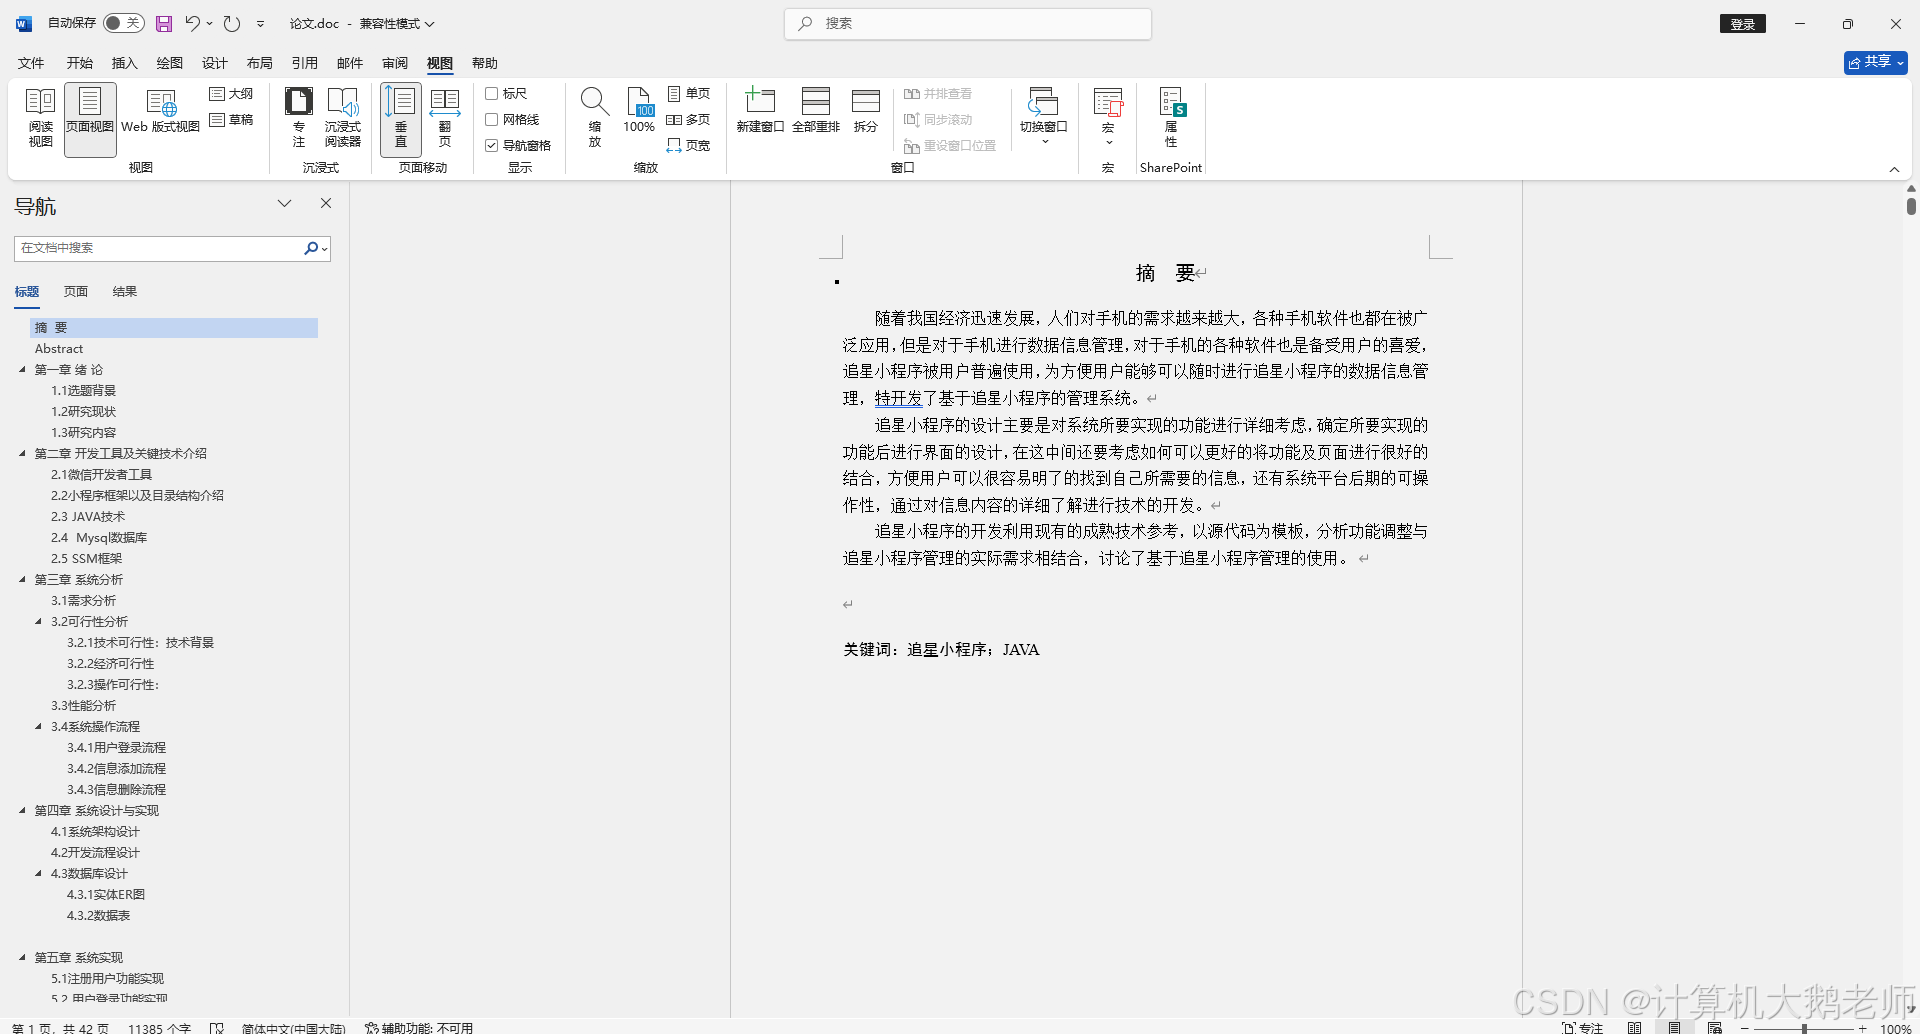Click the Login (登录) button

click(1743, 24)
